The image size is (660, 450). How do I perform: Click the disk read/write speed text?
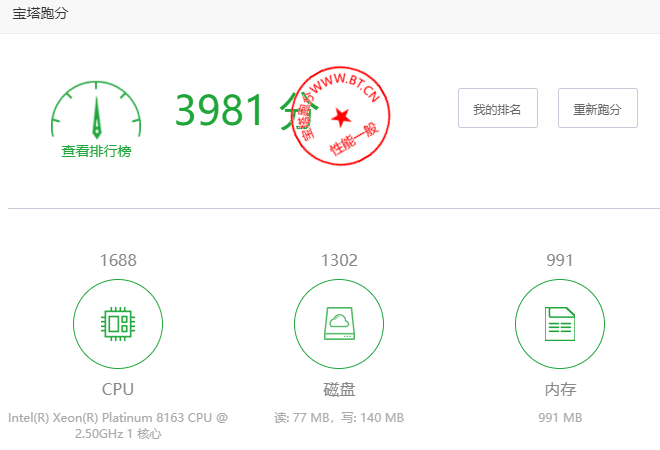coord(339,418)
